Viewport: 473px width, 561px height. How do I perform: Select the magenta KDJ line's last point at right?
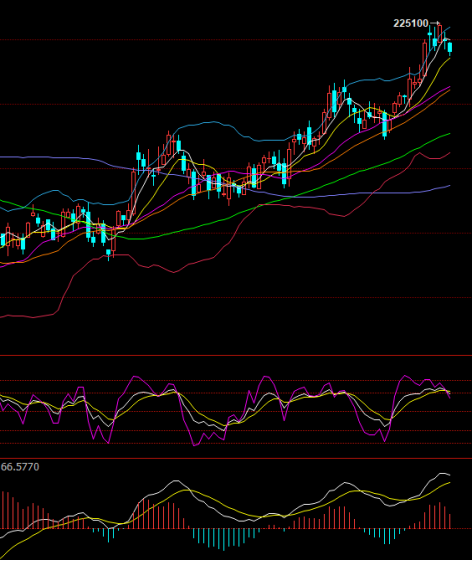click(x=450, y=397)
